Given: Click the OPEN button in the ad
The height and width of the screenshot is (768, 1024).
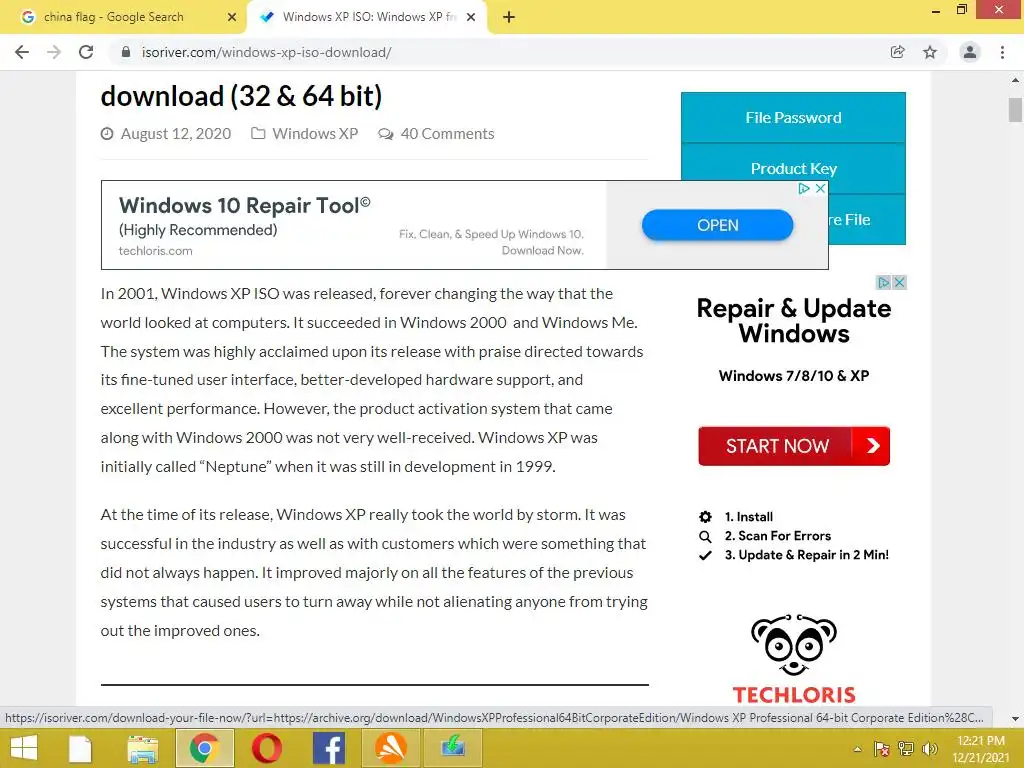Looking at the screenshot, I should (x=718, y=225).
